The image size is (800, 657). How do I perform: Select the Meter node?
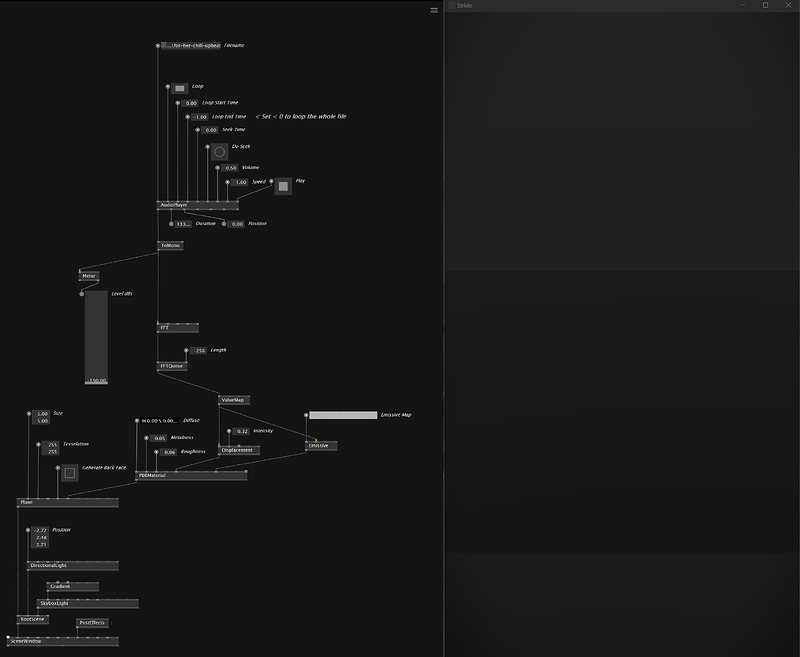(x=89, y=276)
